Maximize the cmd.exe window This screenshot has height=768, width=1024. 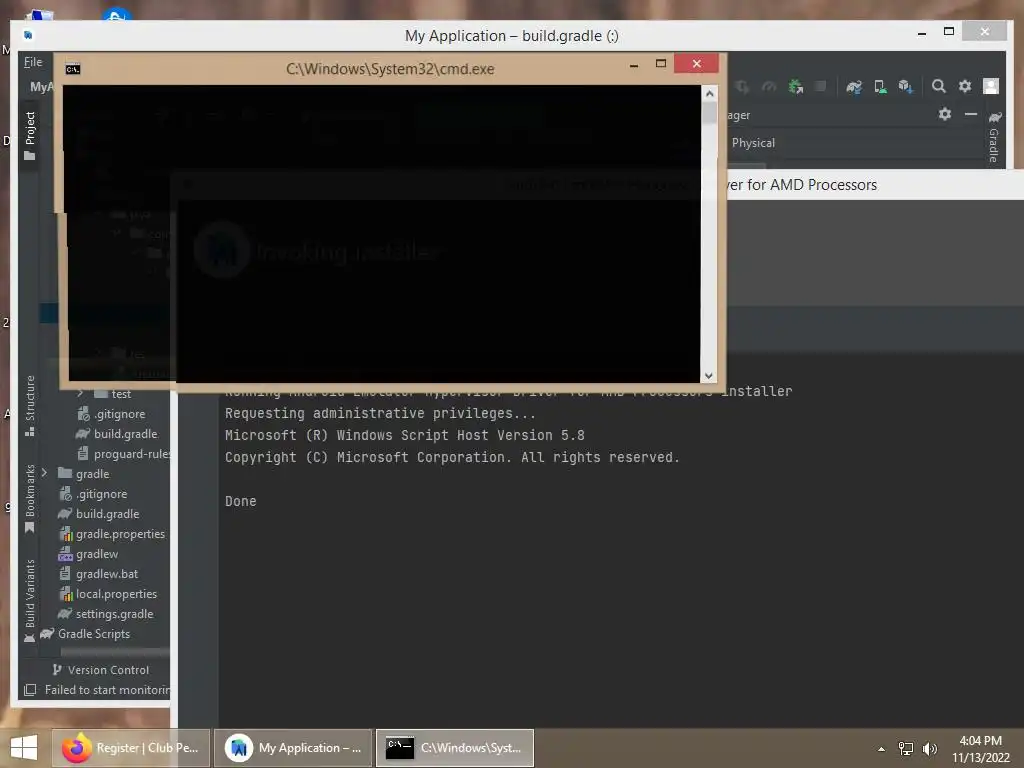click(661, 64)
